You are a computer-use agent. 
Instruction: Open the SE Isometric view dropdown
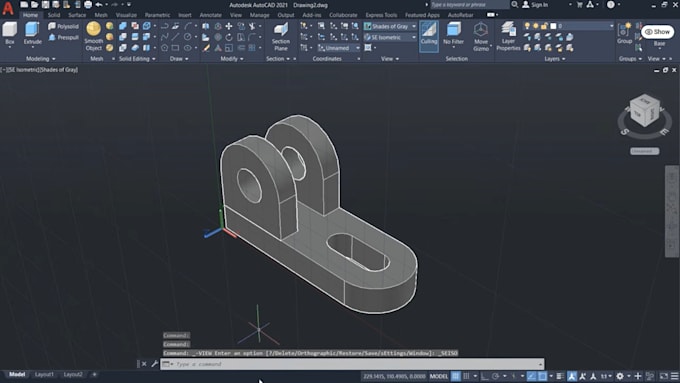click(x=390, y=37)
